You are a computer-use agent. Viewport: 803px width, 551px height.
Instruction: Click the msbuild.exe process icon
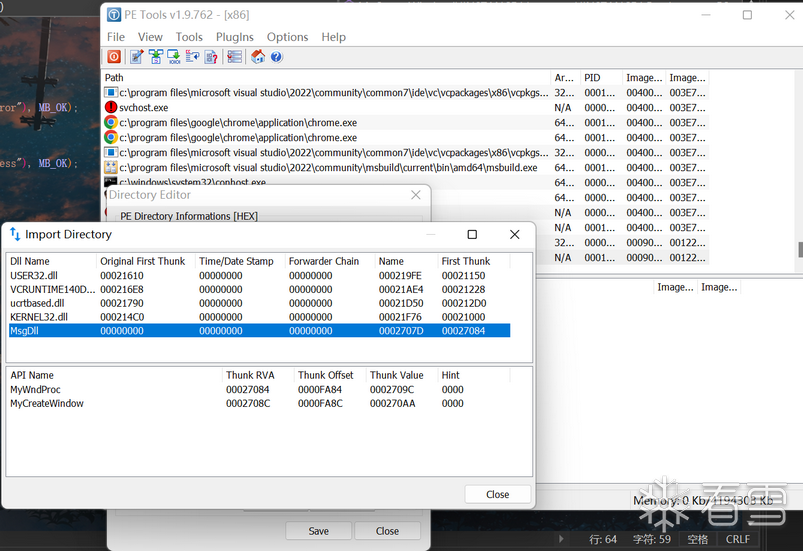click(111, 167)
